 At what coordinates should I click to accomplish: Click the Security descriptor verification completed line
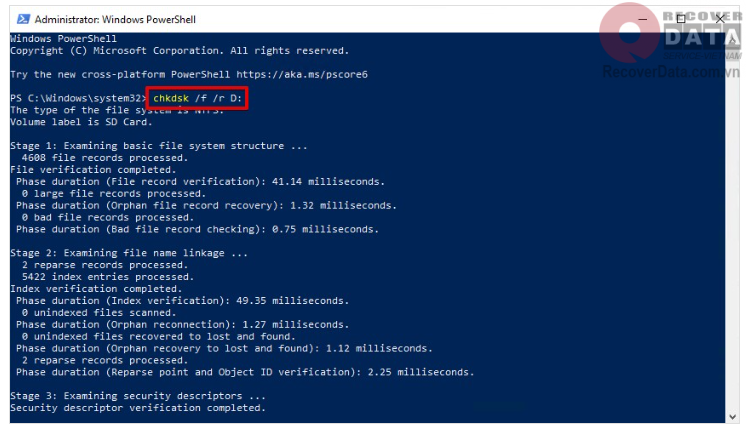[137, 408]
